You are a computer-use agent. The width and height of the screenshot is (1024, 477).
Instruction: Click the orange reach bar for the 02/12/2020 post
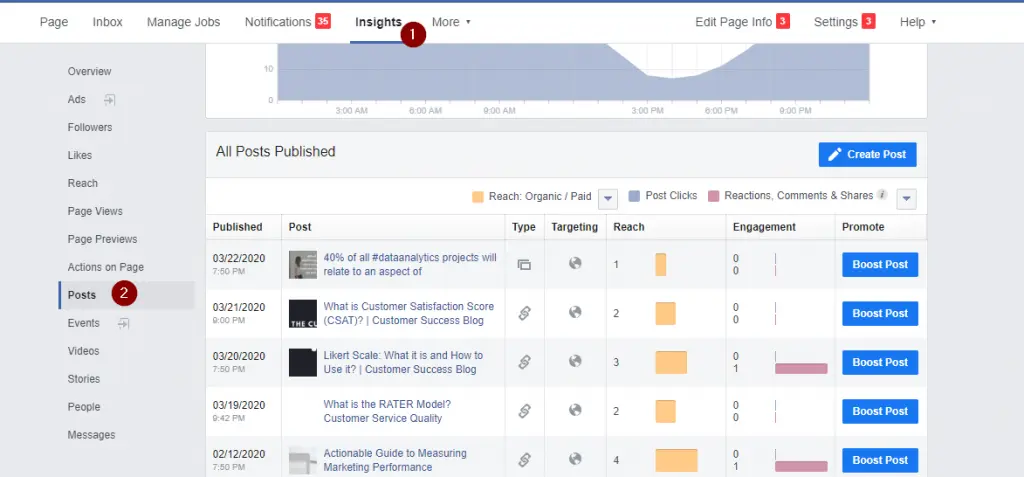tap(676, 460)
